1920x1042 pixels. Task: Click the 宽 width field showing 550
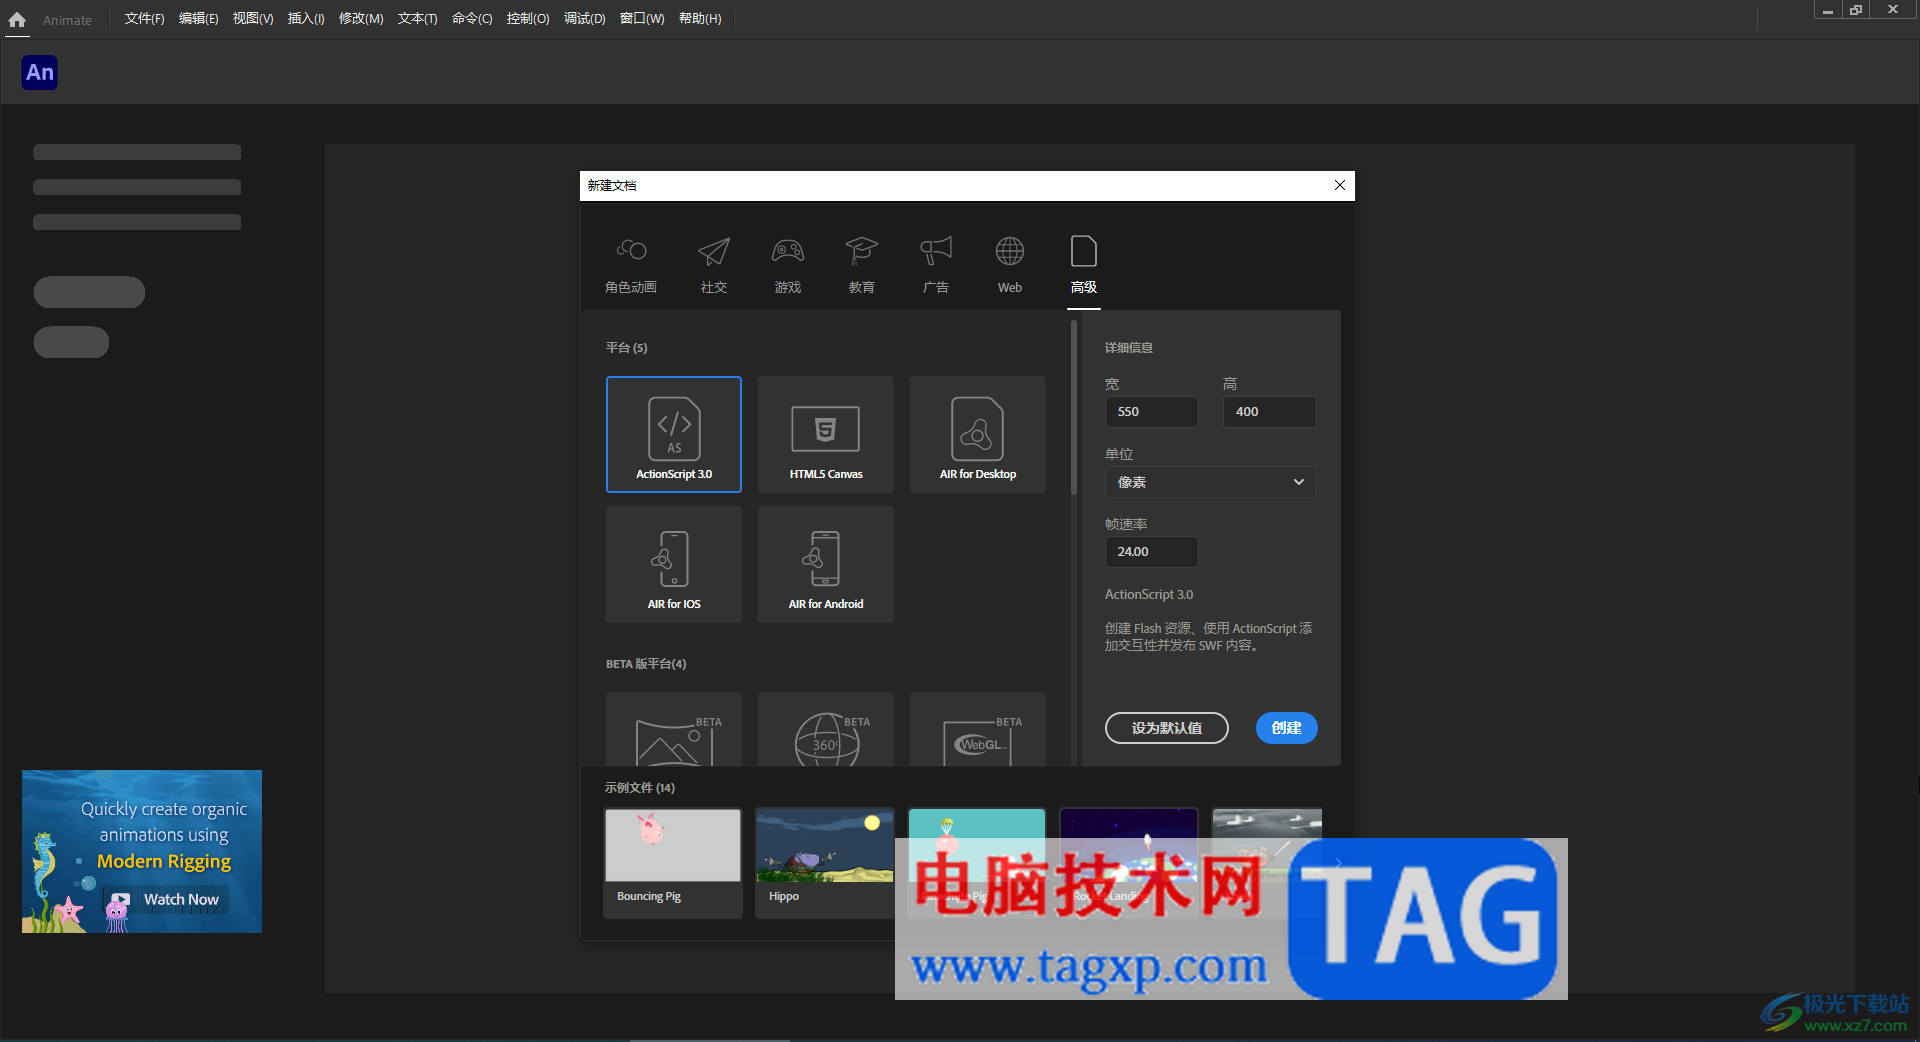pos(1151,412)
